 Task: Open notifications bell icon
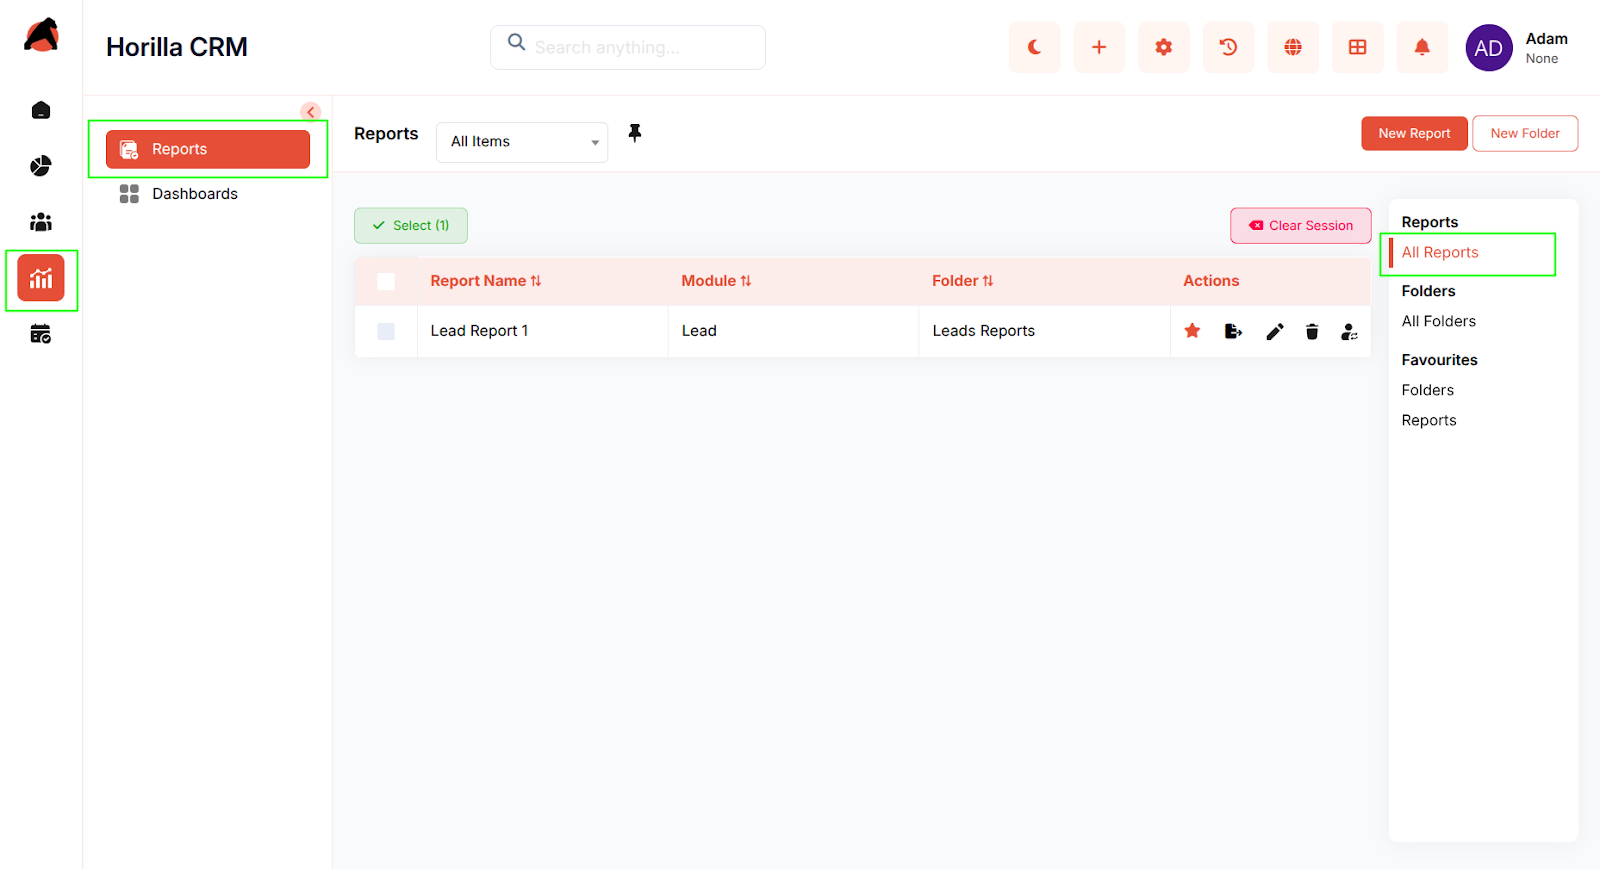pyautogui.click(x=1421, y=47)
